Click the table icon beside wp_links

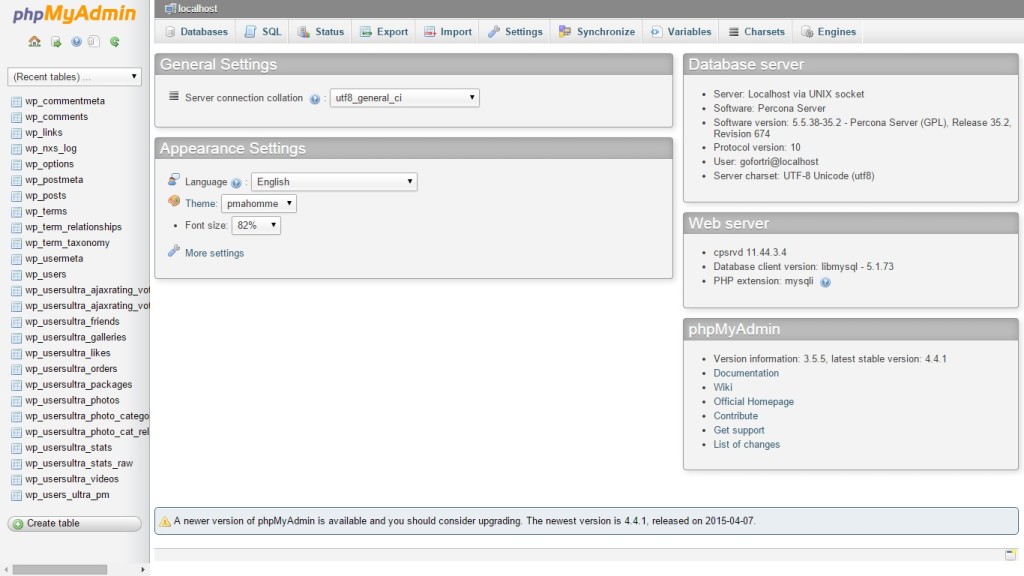point(16,133)
